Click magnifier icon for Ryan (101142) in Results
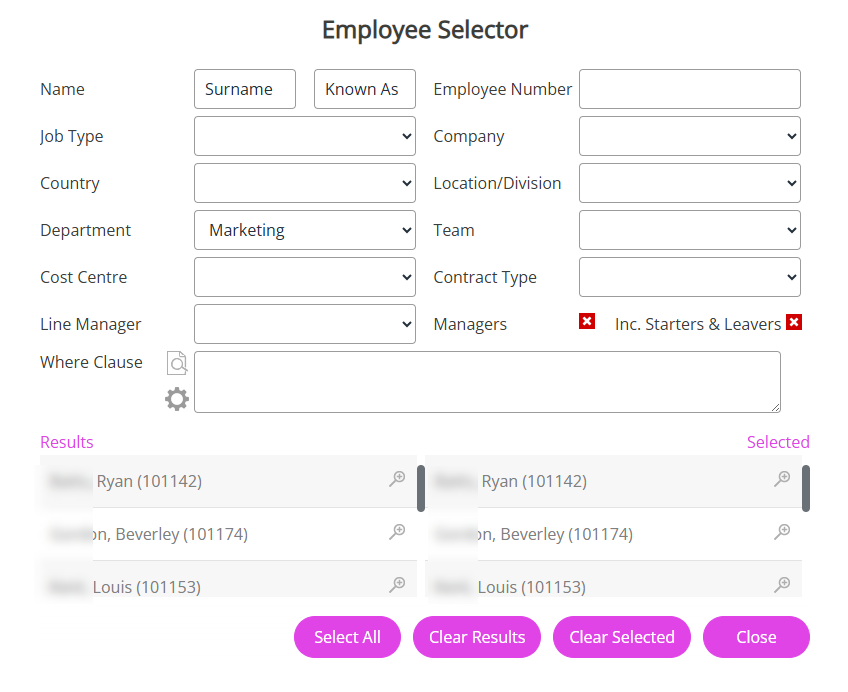Viewport: 848px width, 692px height. (x=397, y=479)
